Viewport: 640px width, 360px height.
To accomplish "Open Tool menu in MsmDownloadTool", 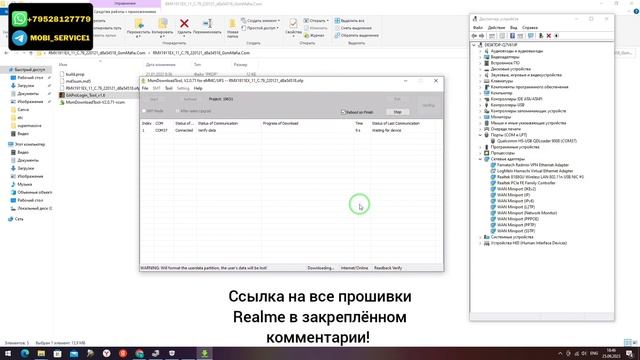I will coord(169,88).
